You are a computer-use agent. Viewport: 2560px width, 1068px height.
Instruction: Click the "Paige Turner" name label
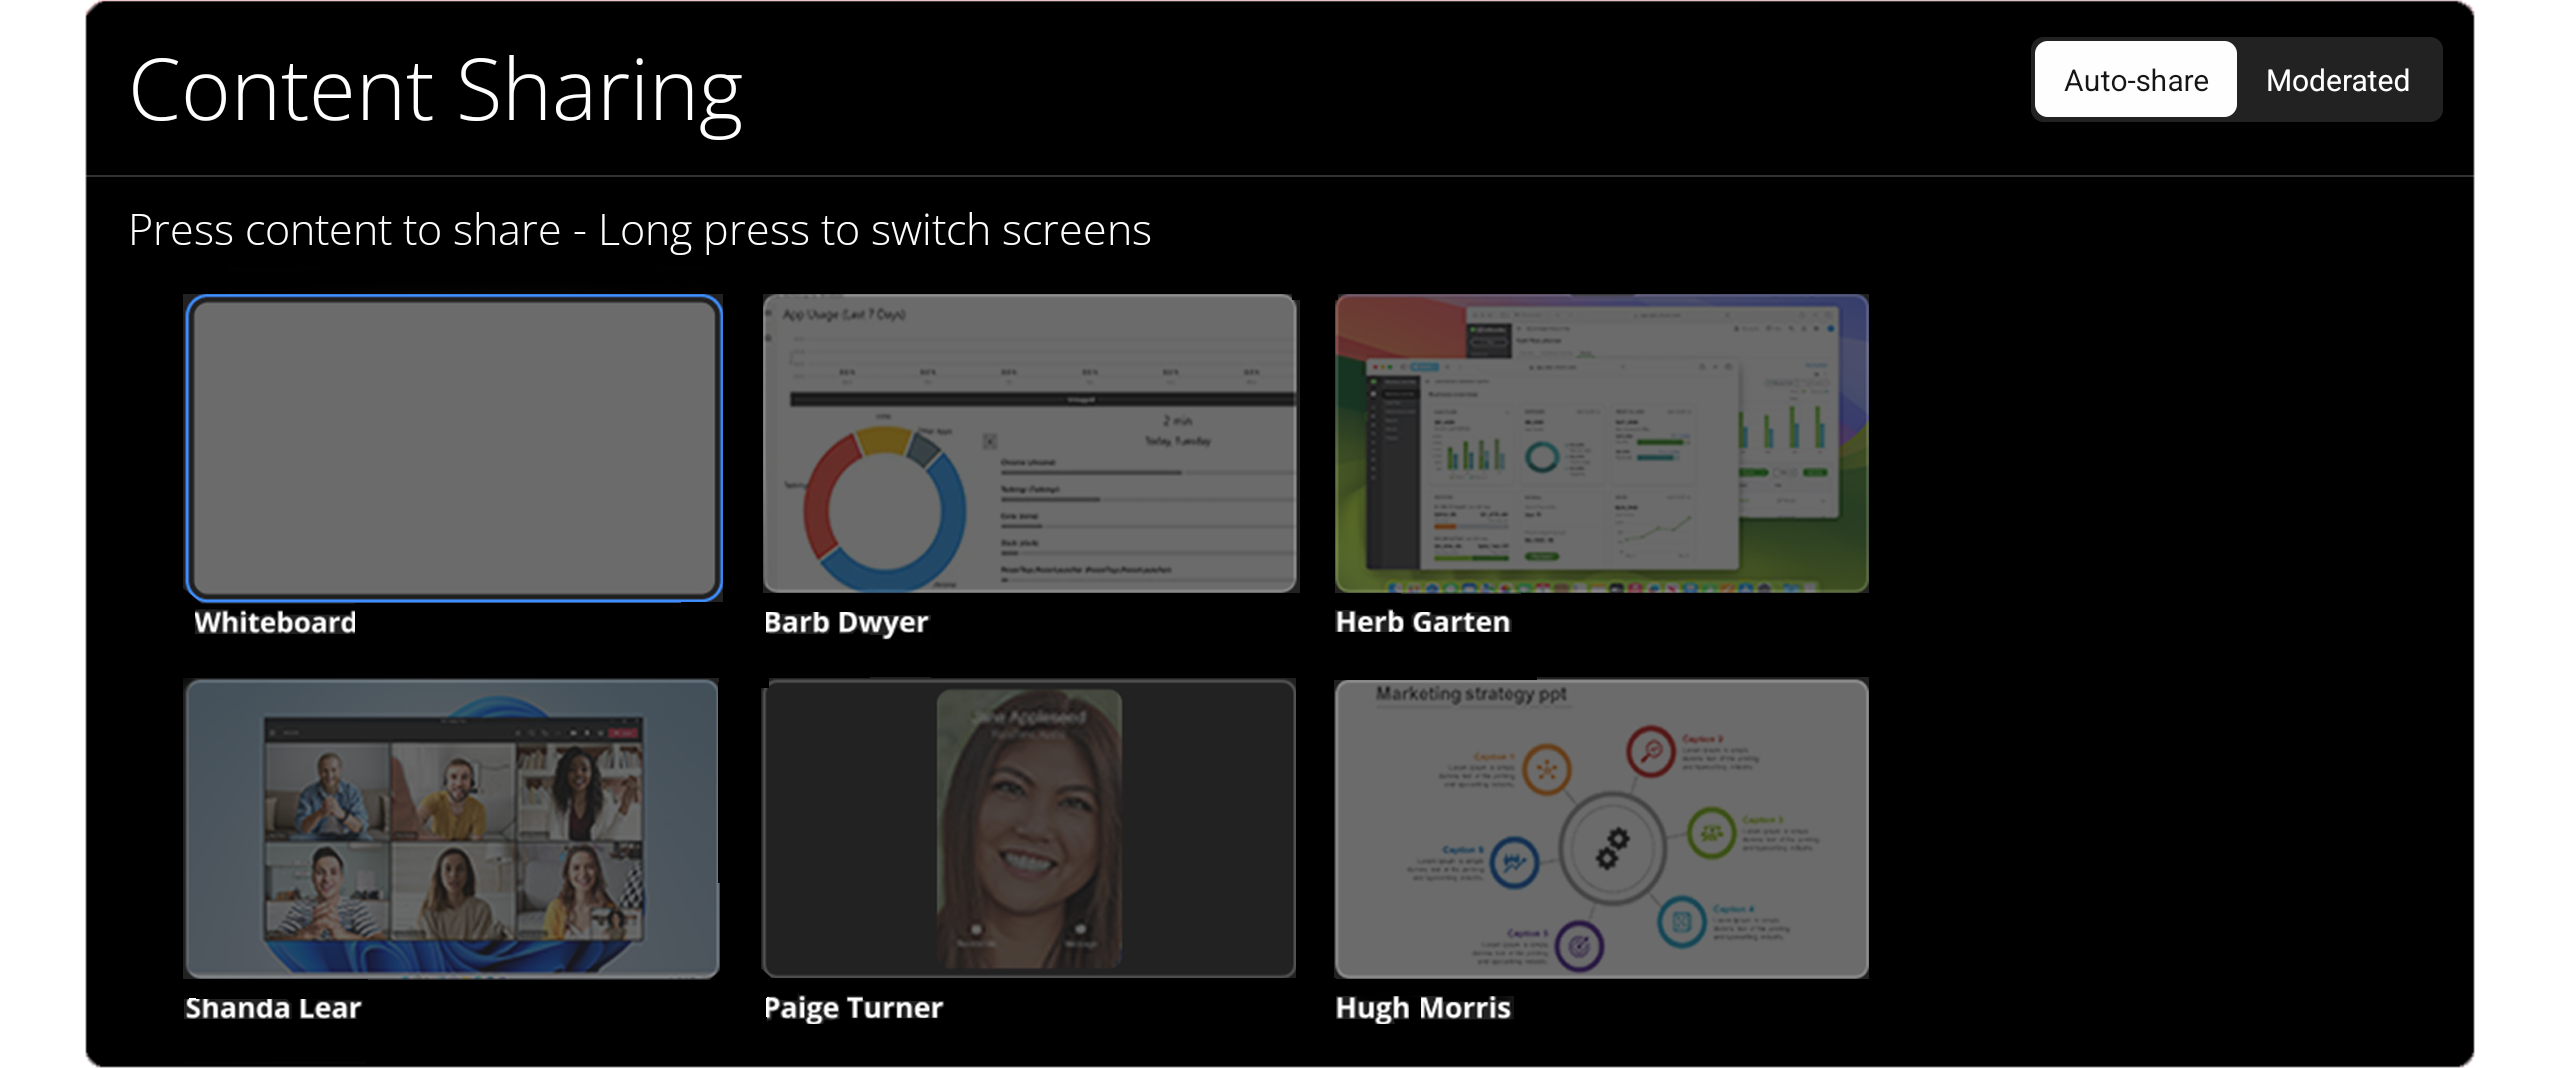(853, 1007)
